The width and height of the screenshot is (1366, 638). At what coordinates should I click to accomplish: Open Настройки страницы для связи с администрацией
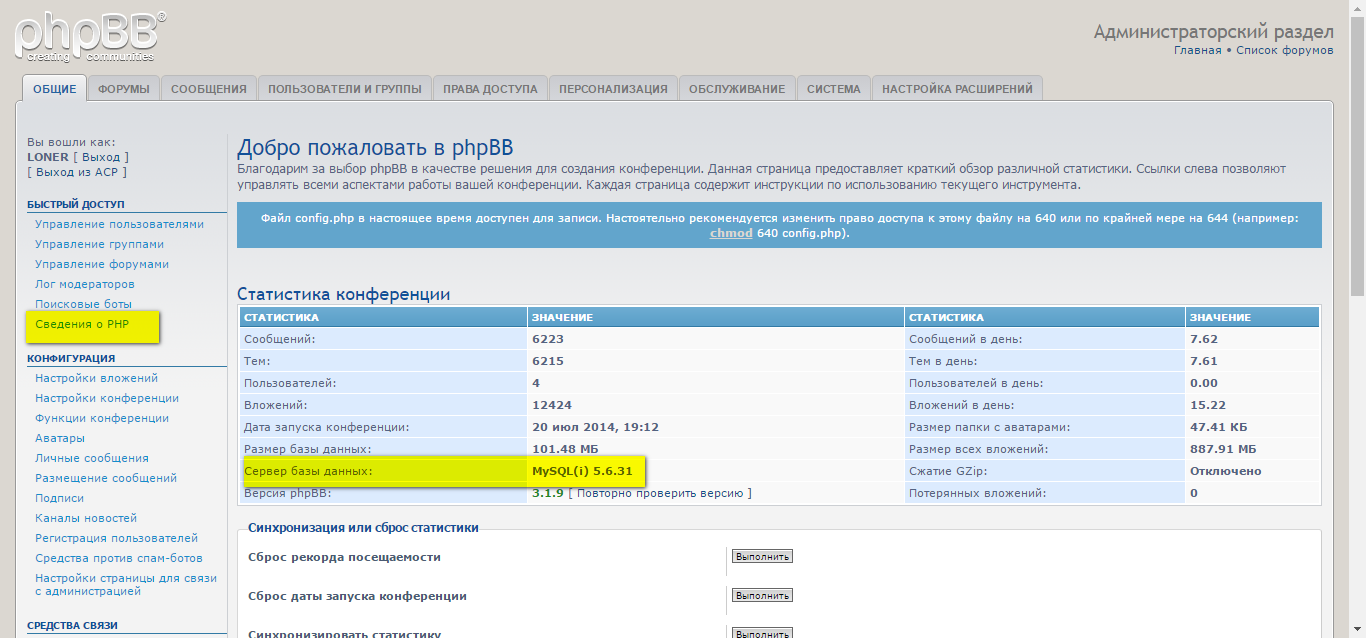click(x=126, y=584)
